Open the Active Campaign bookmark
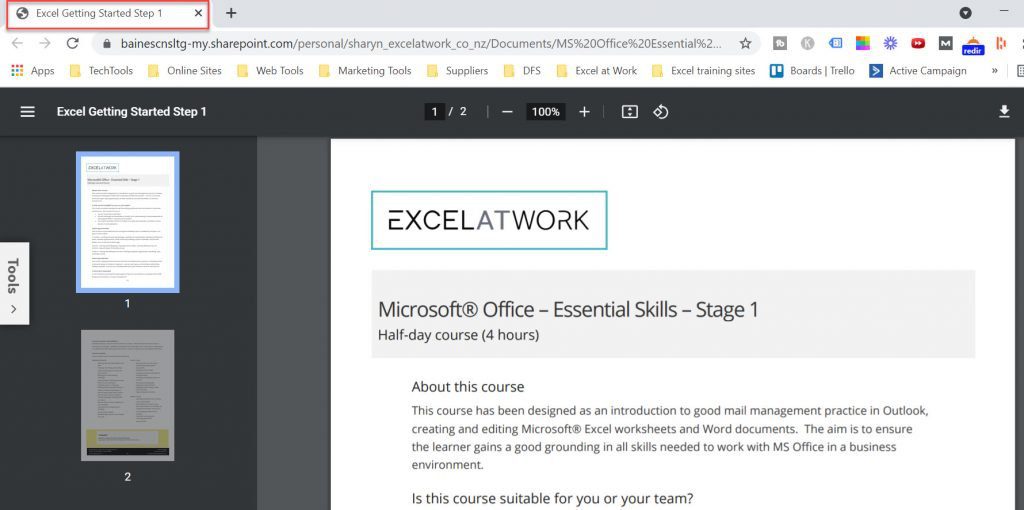Screen dimensions: 1024x510 (x=918, y=71)
